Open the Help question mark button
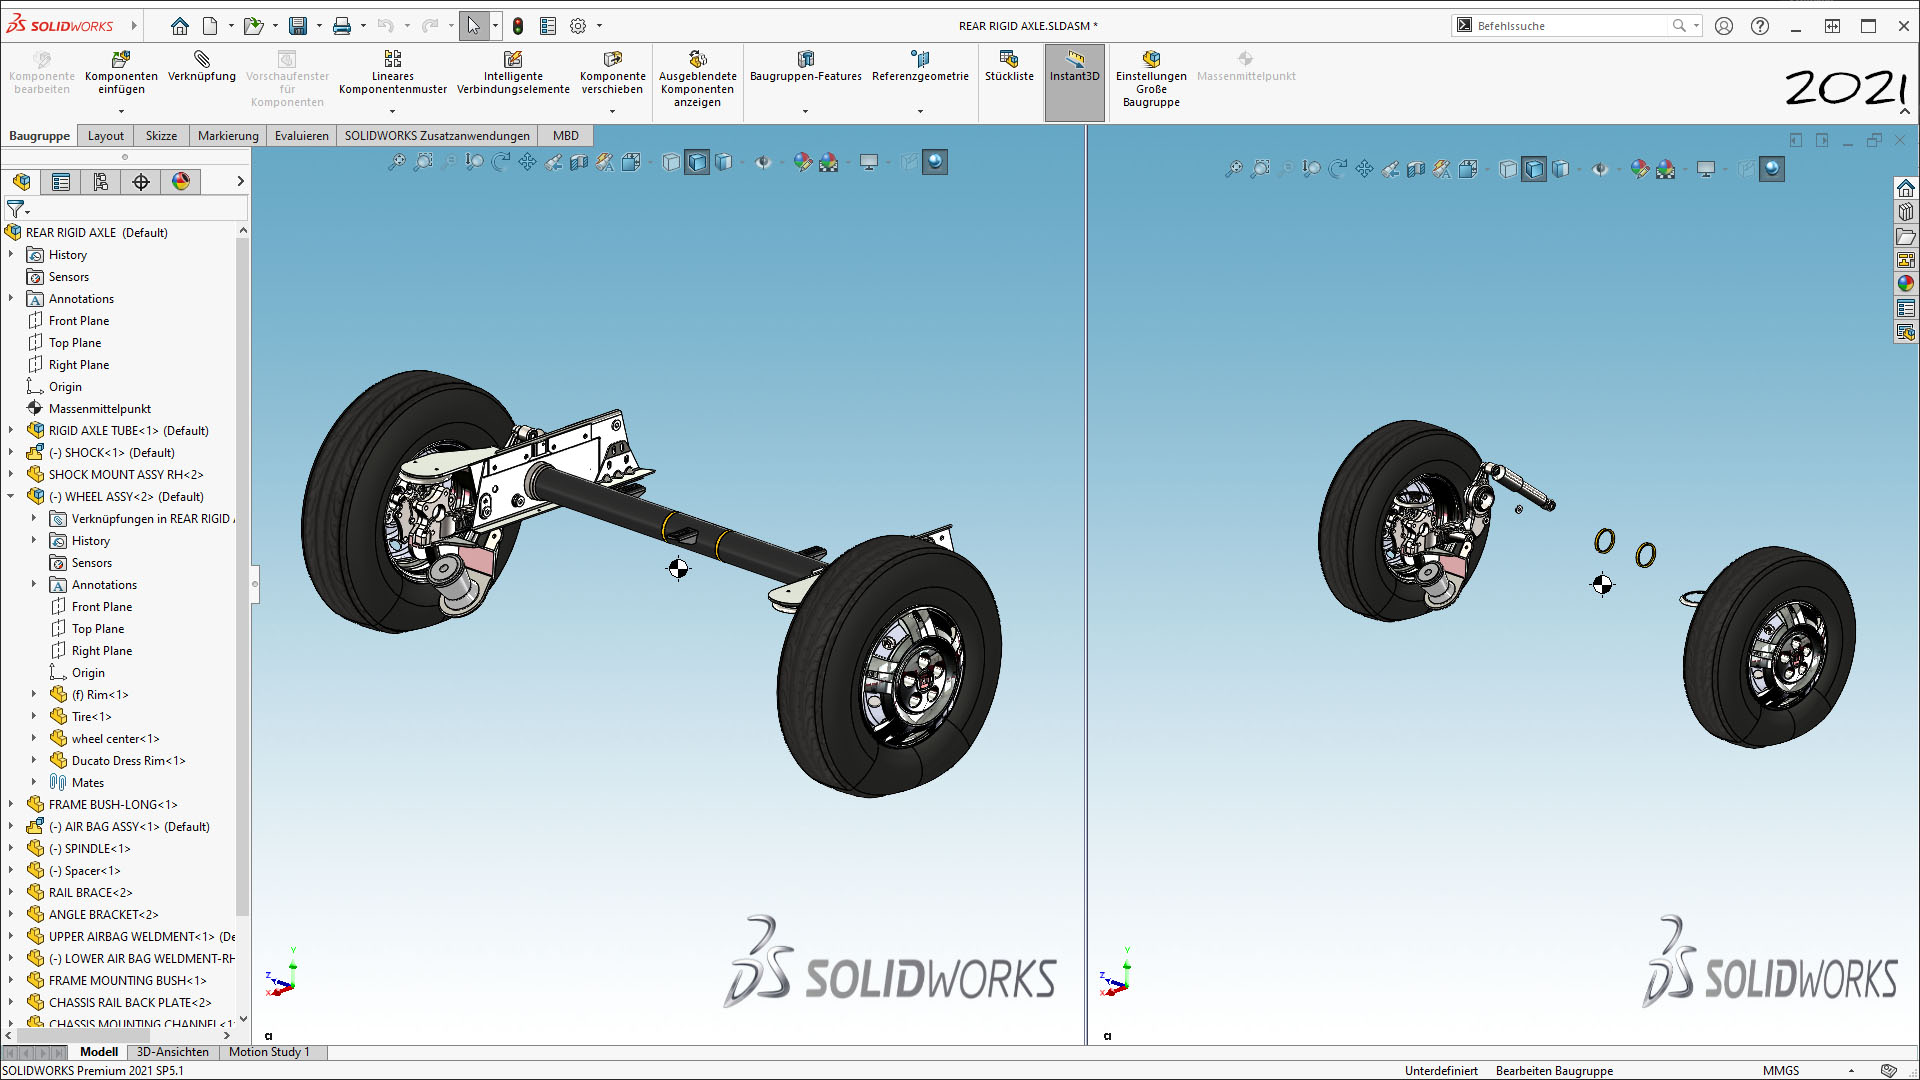The height and width of the screenshot is (1080, 1920). click(x=1760, y=26)
